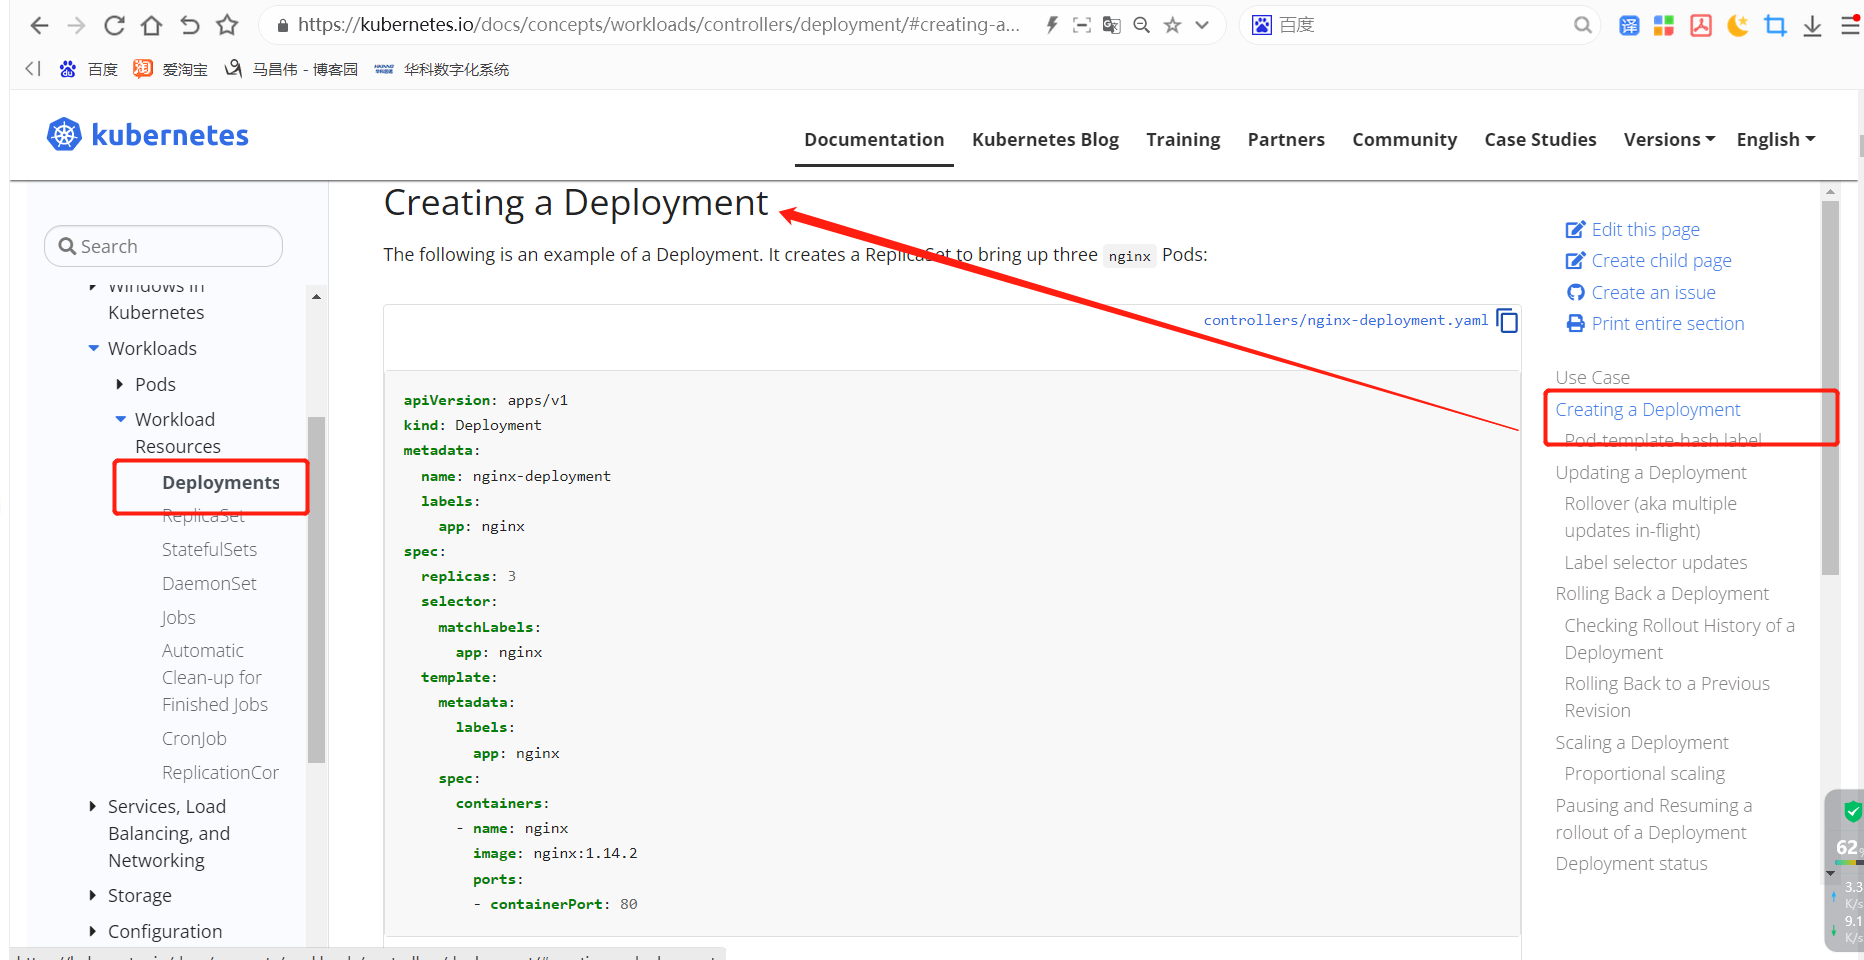Select the Documentation nav tab
The image size is (1864, 960).
(x=874, y=140)
